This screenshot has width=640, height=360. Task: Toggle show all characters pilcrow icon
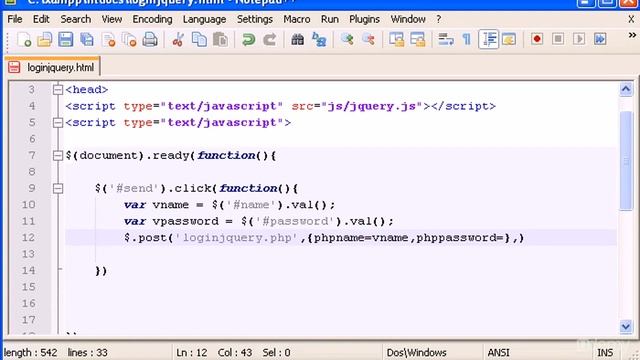click(x=467, y=40)
